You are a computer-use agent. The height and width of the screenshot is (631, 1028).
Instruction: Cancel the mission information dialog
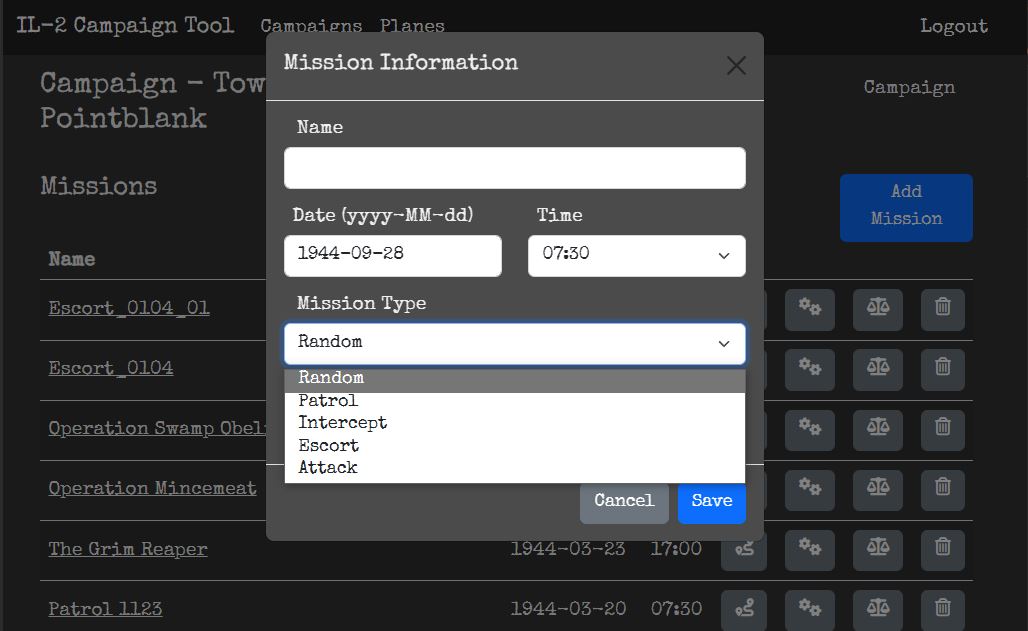pyautogui.click(x=623, y=501)
